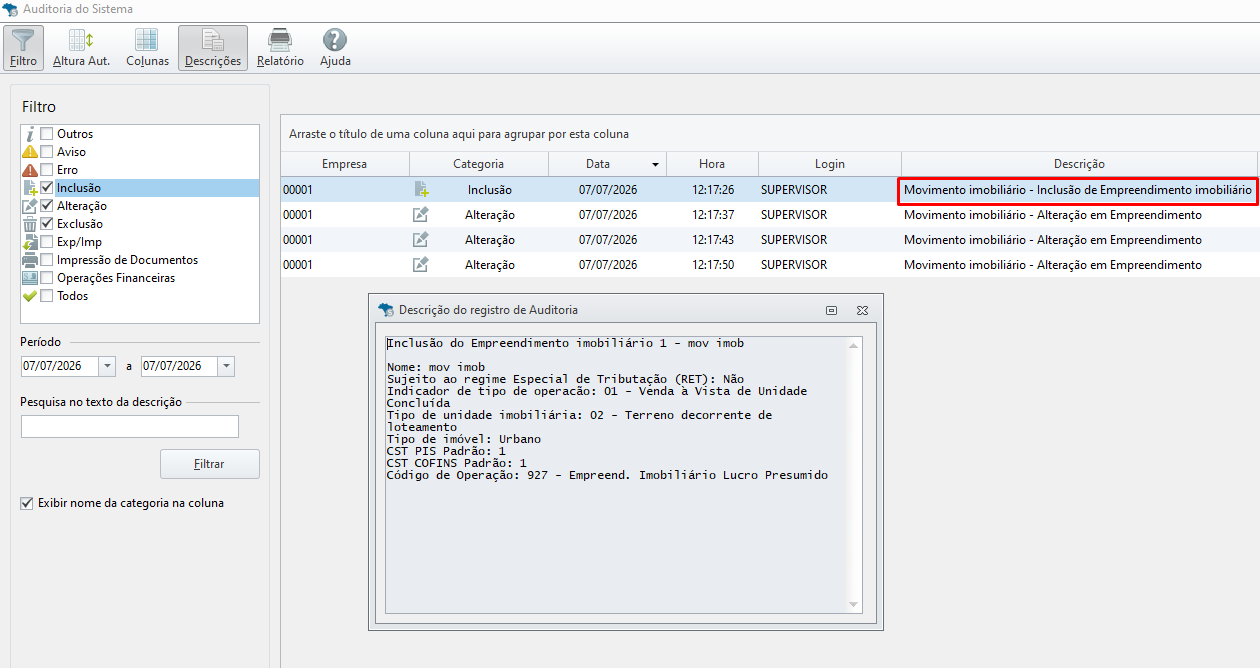Select the 12:17:37 time cell
The image size is (1260, 668).
(x=712, y=214)
